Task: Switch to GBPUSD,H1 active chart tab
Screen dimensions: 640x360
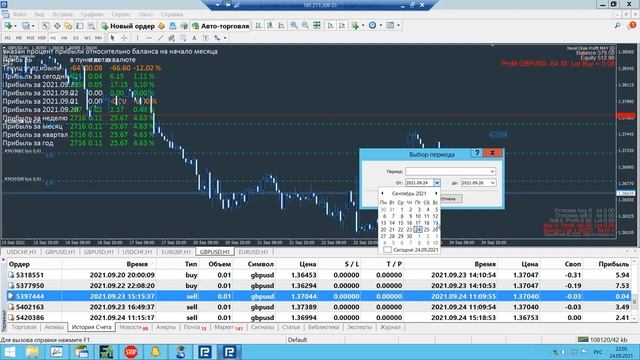Action: pos(215,252)
